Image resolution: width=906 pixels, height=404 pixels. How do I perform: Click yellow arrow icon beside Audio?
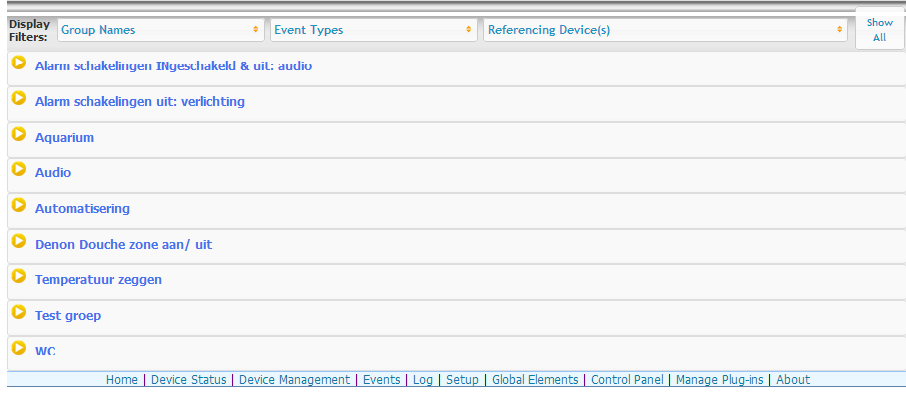tap(18, 170)
